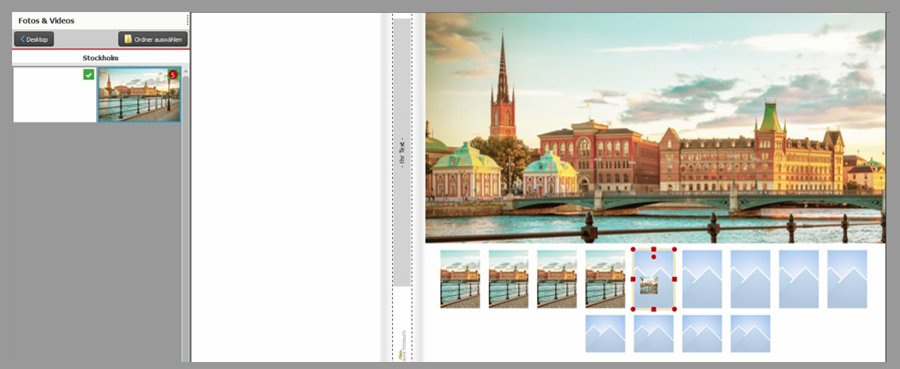Click the red usage count badge
Image resolution: width=900 pixels, height=369 pixels.
coord(173,75)
